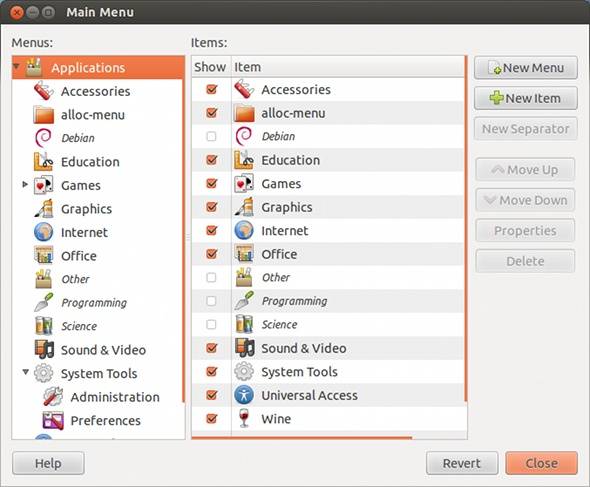Uncheck the Wine show checkbox
Screen dimensions: 590x487
(211, 419)
